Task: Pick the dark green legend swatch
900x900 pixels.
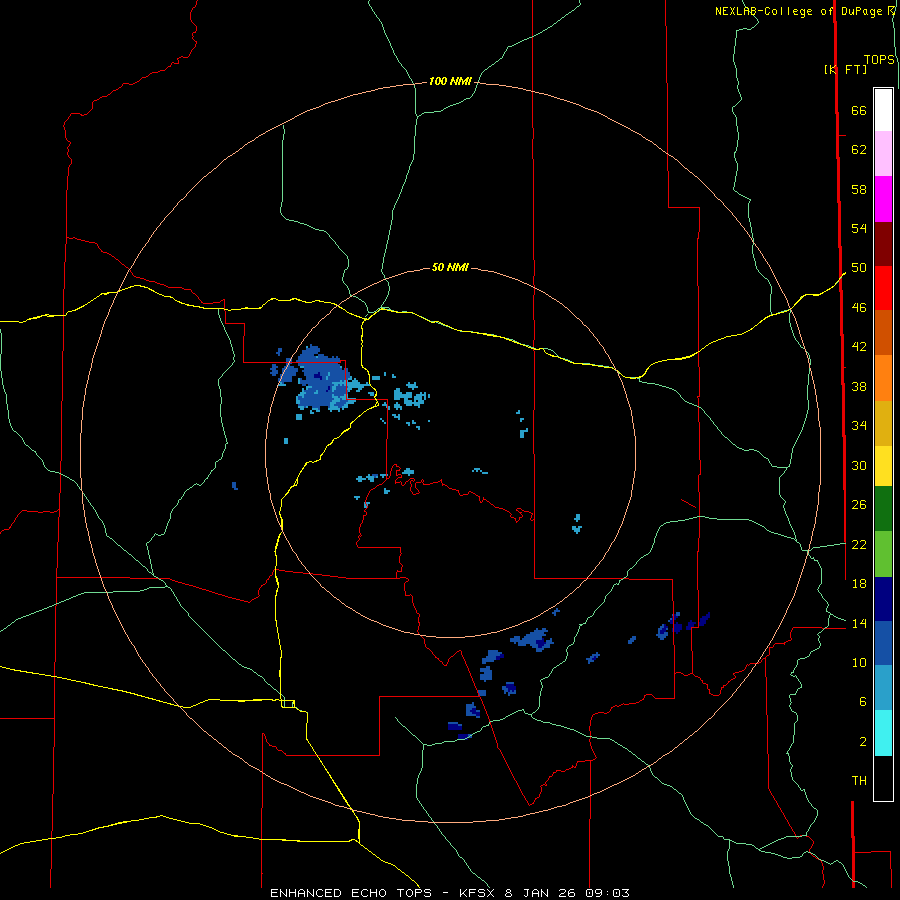Action: [883, 509]
